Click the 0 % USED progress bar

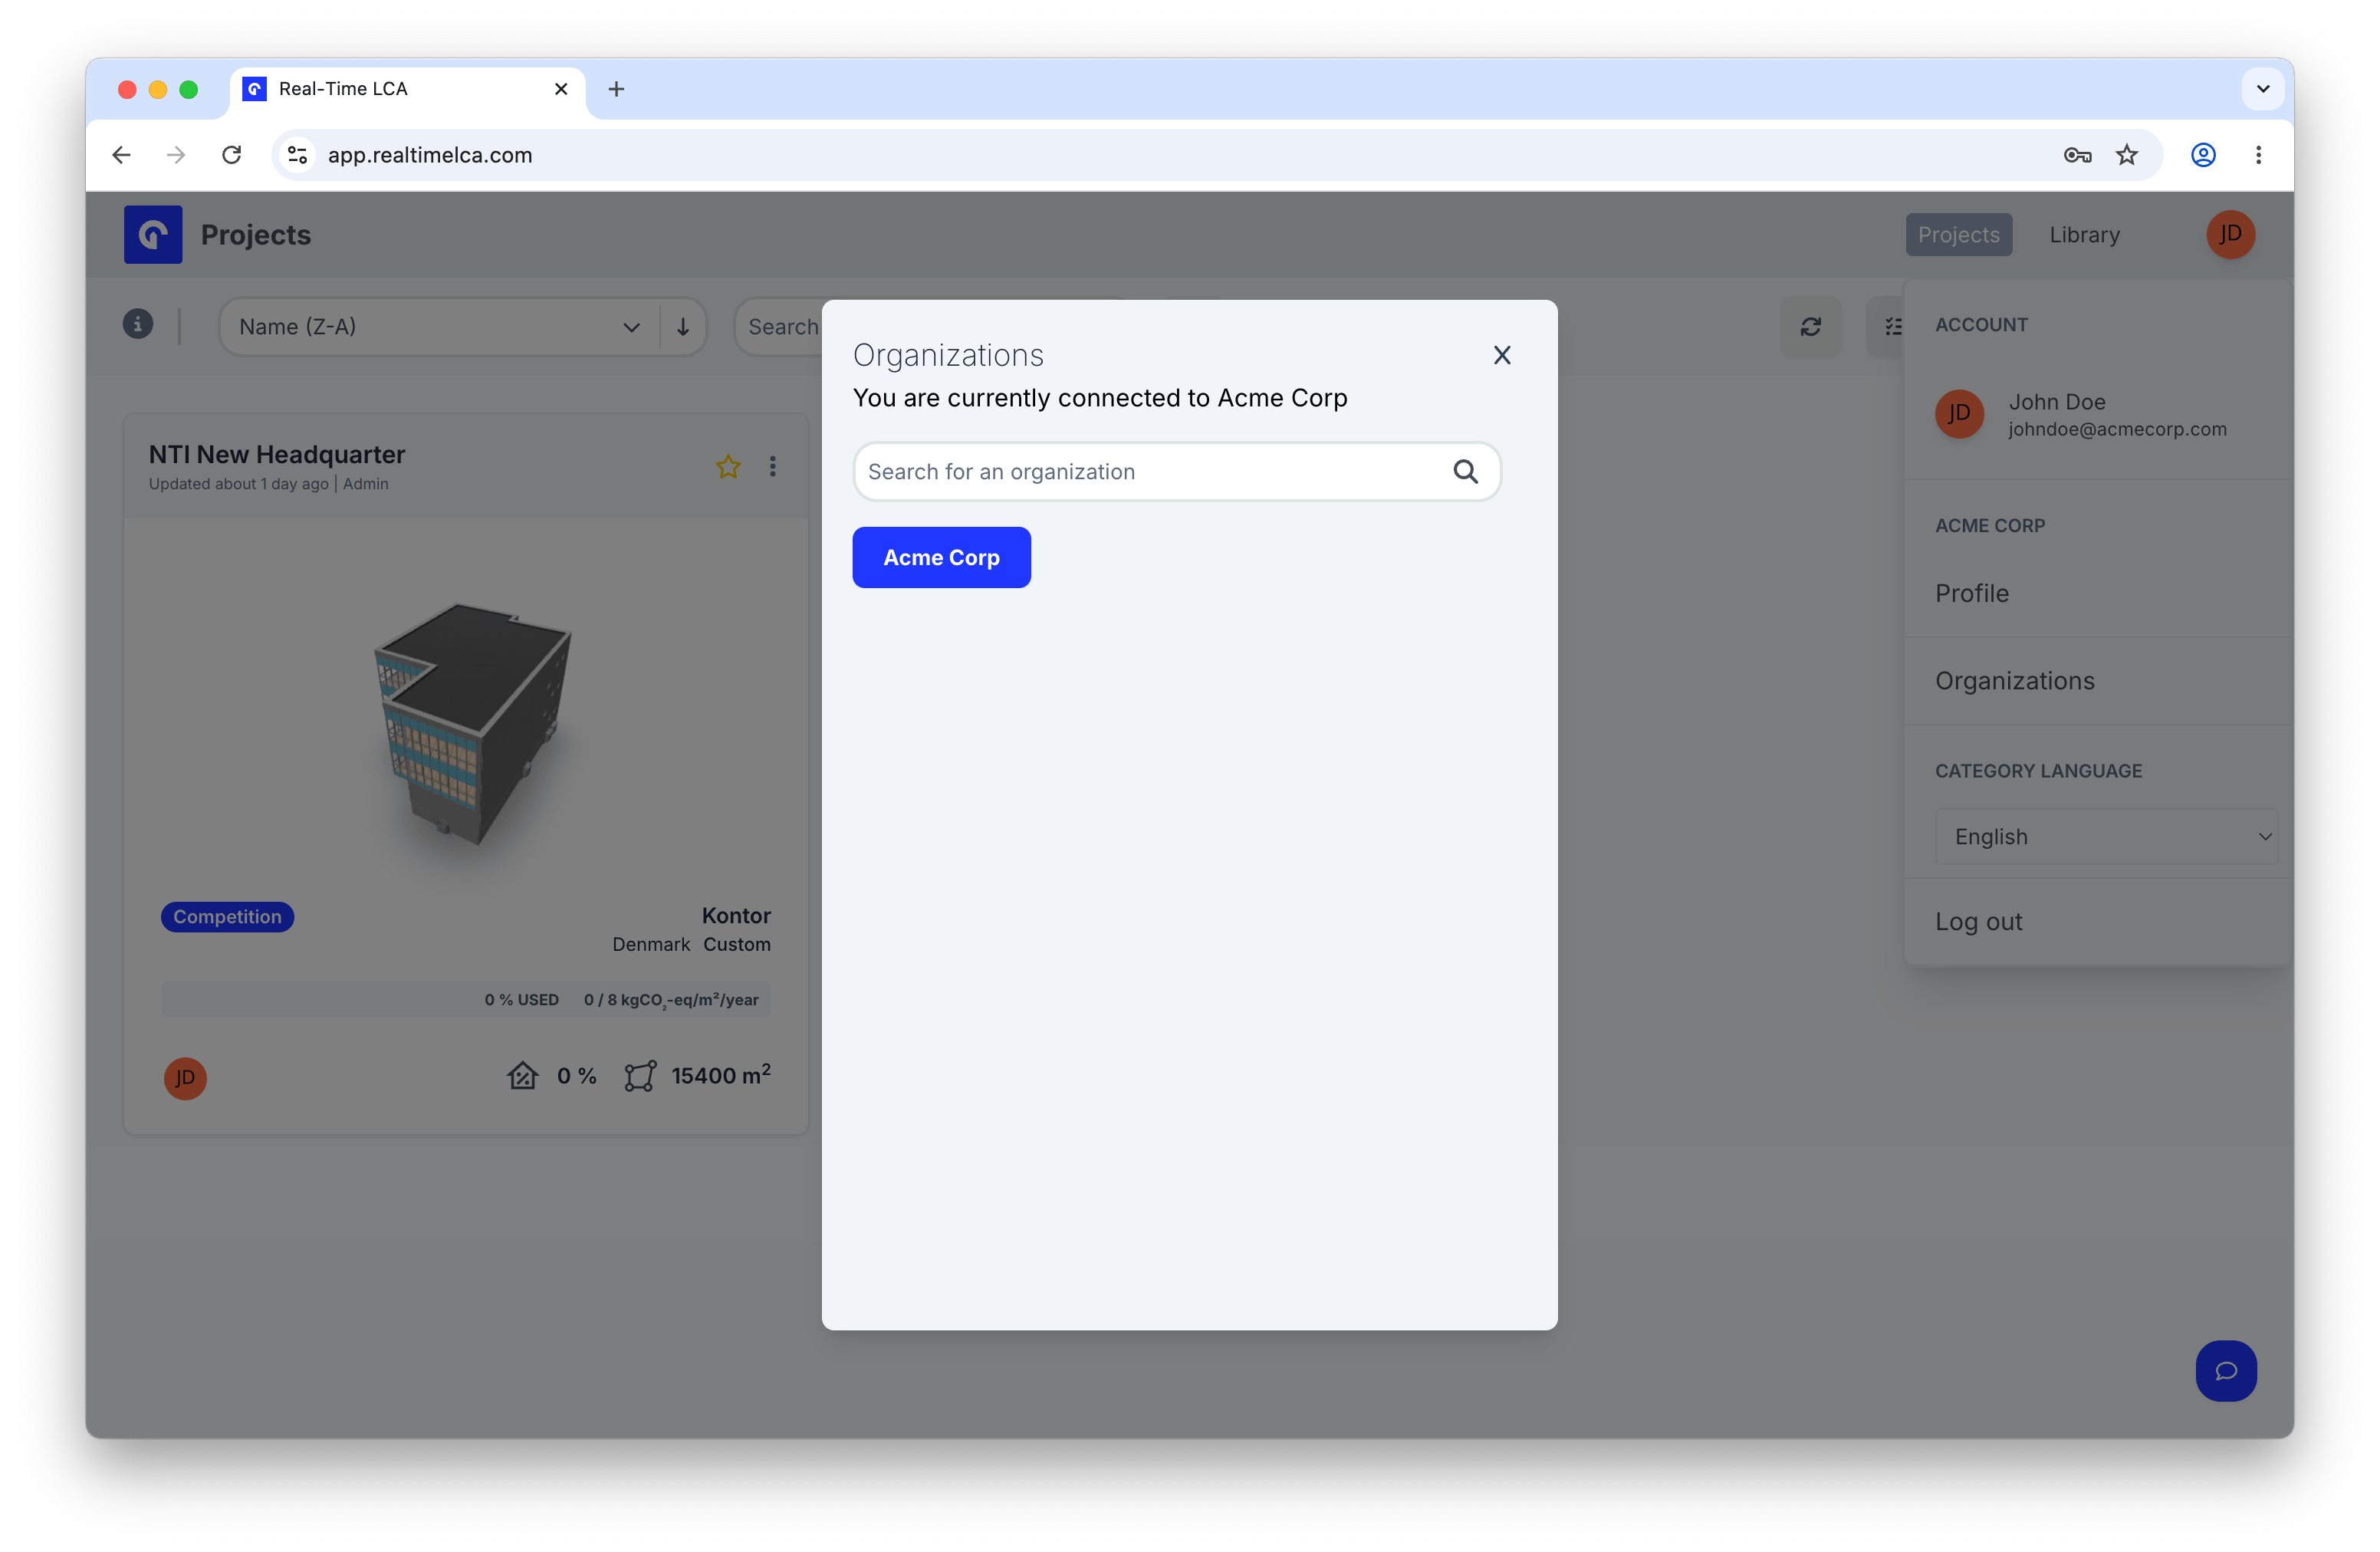pos(465,999)
